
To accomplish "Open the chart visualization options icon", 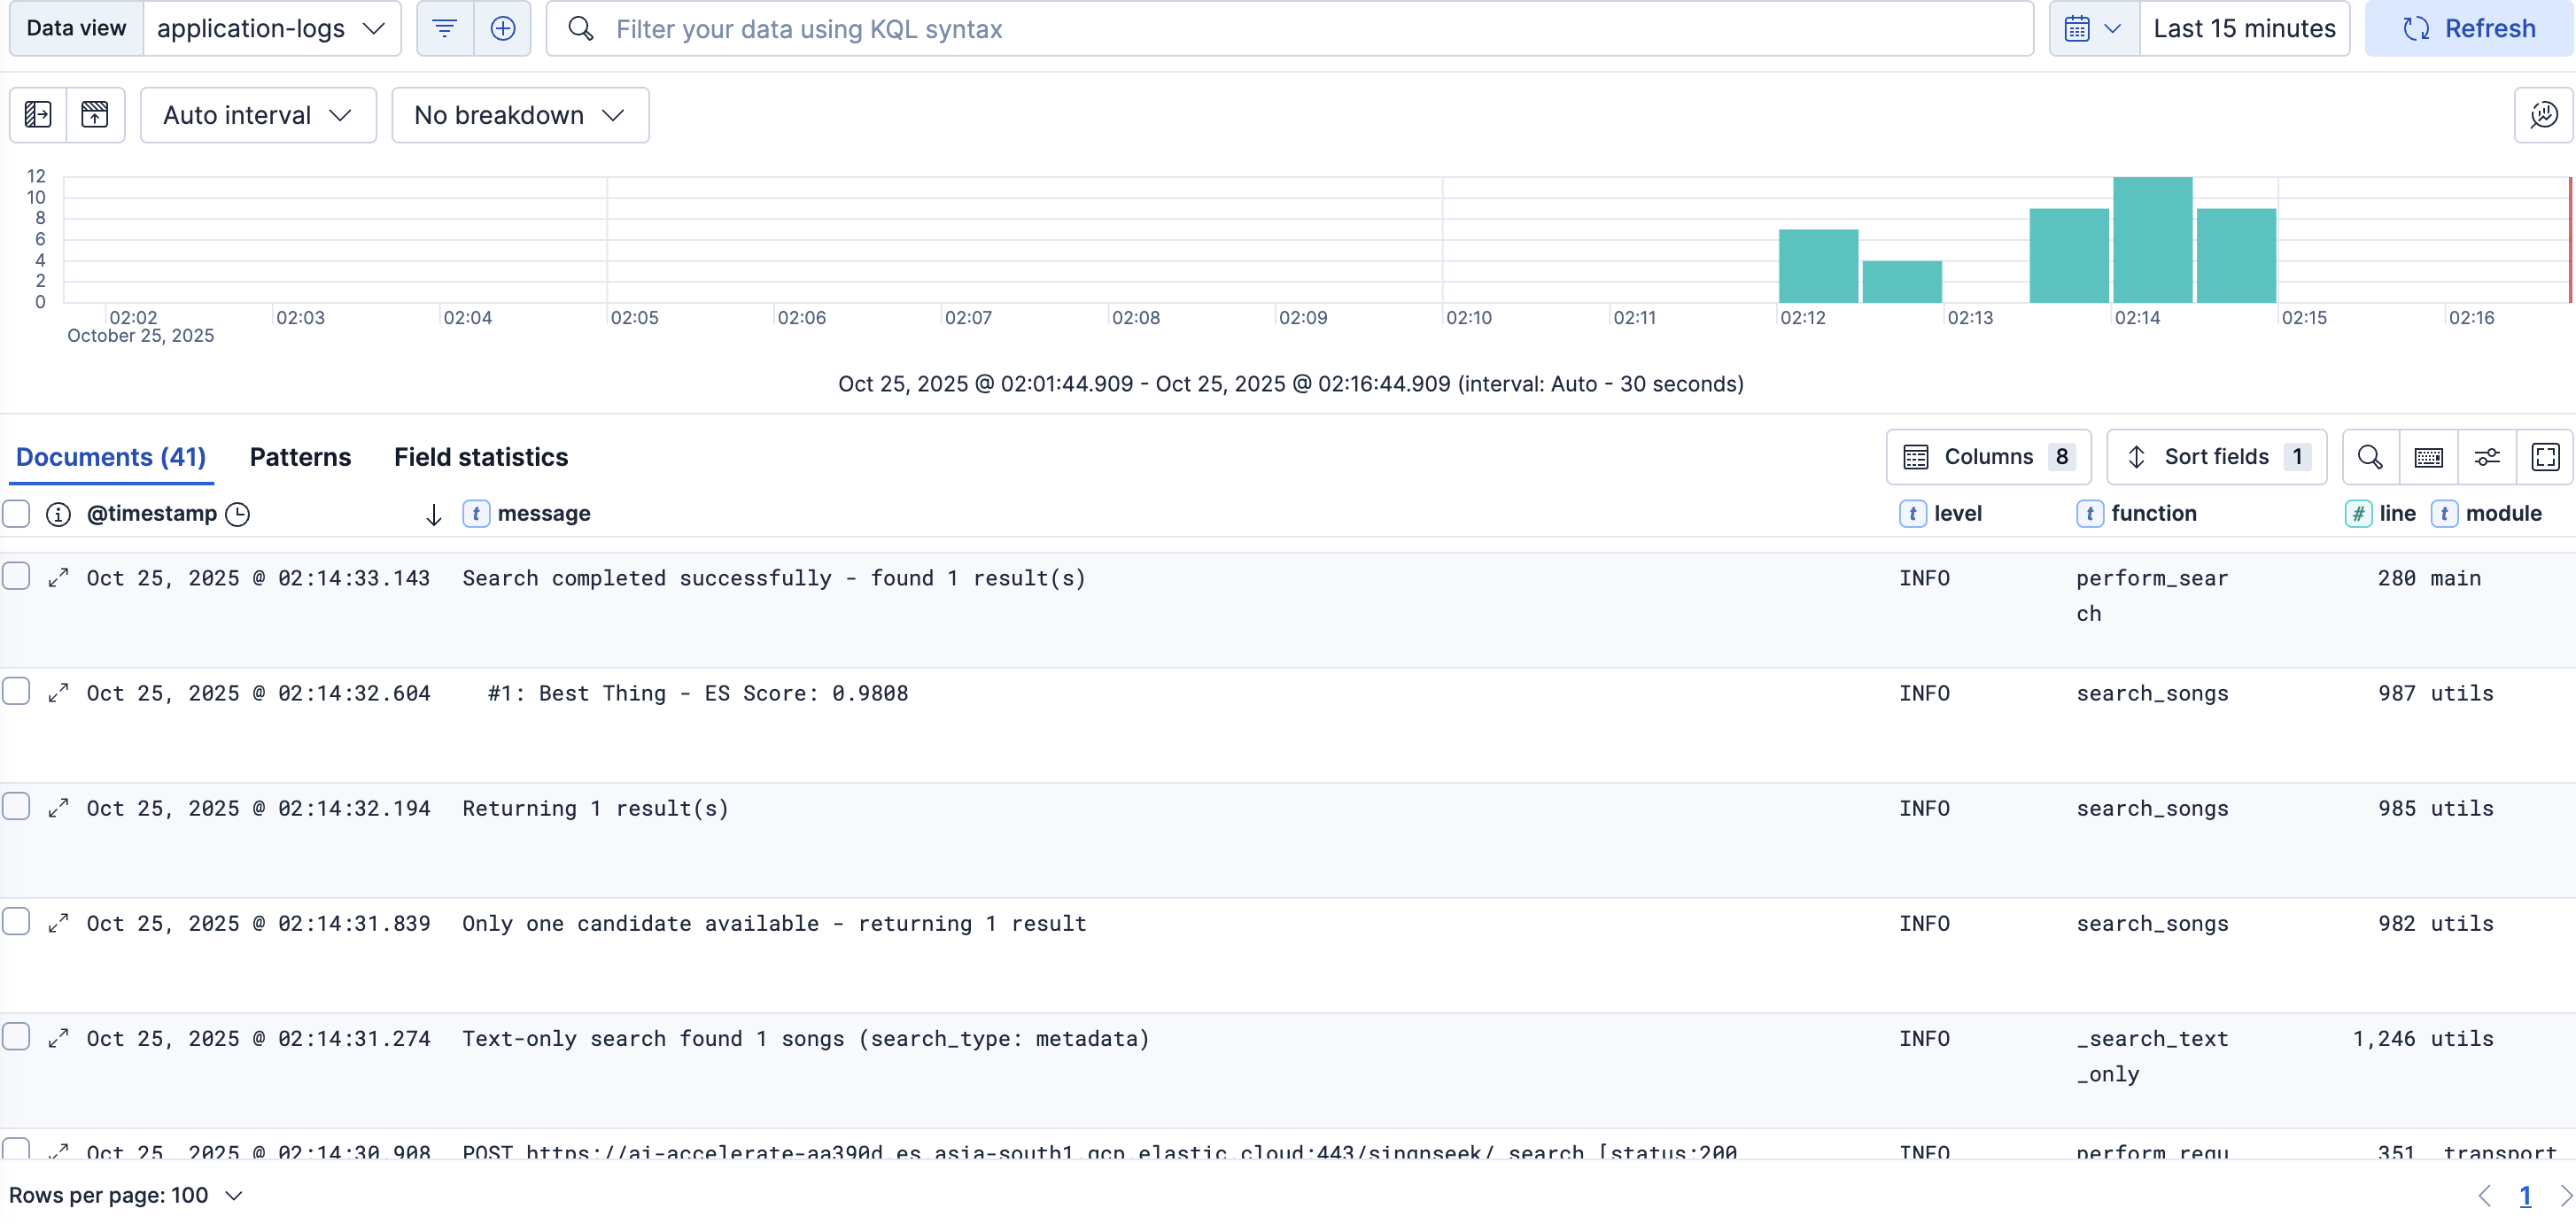I will (x=2543, y=115).
